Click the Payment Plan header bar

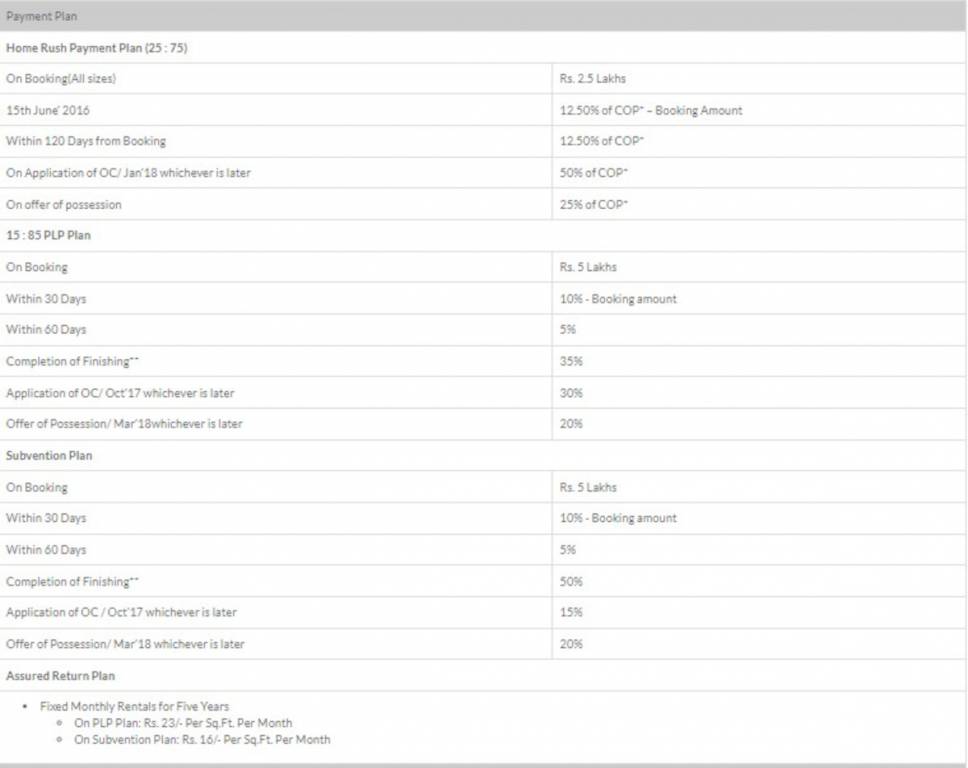coord(483,16)
